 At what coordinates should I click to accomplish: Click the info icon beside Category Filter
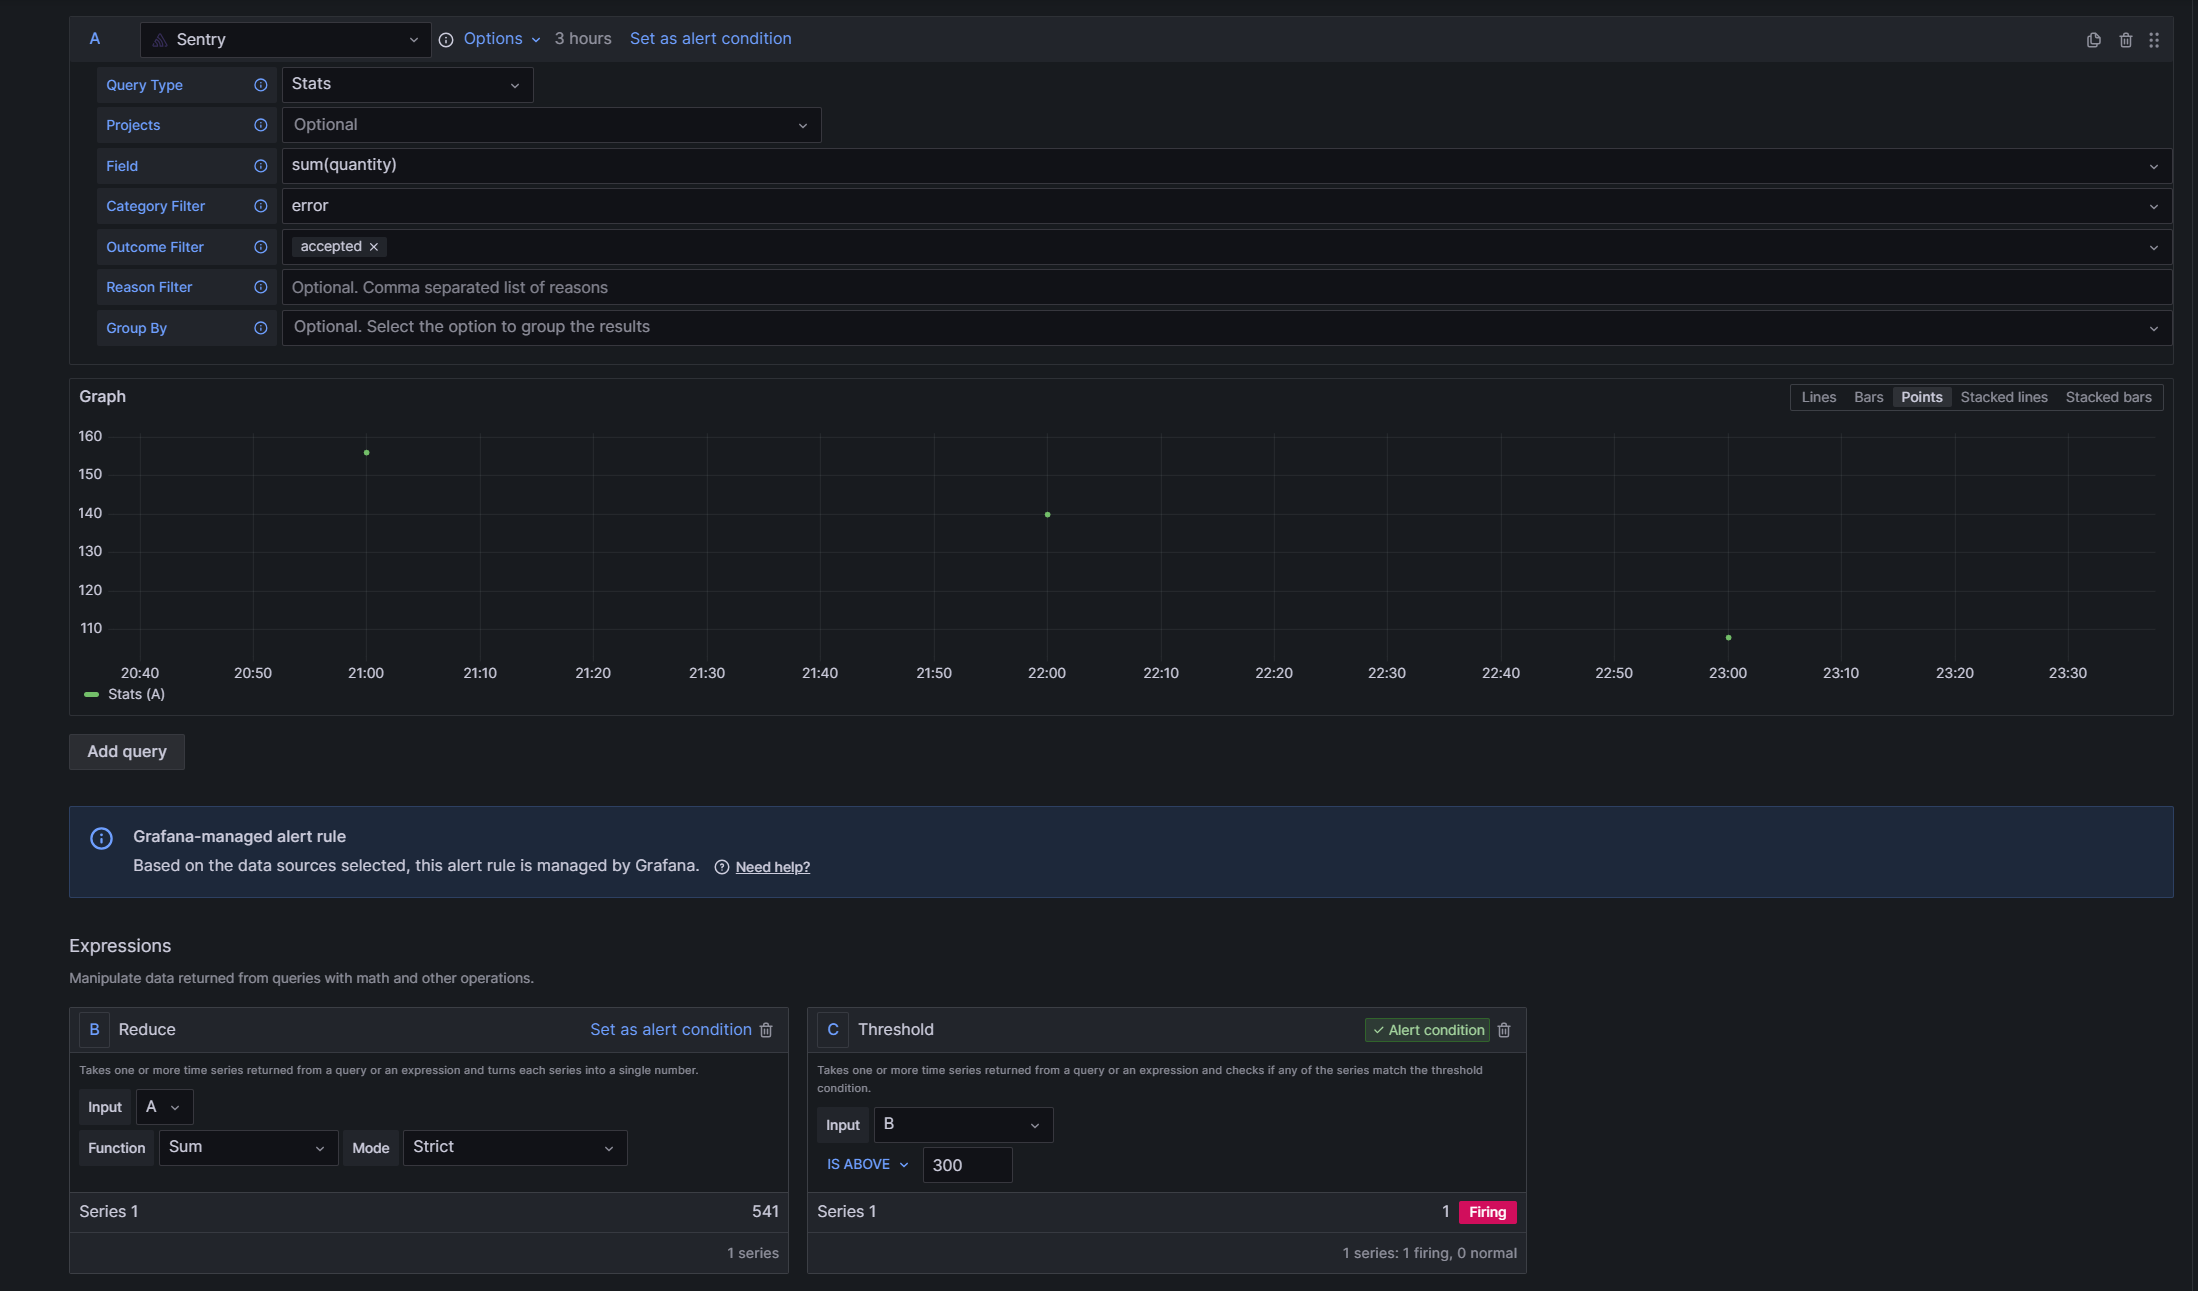(260, 206)
